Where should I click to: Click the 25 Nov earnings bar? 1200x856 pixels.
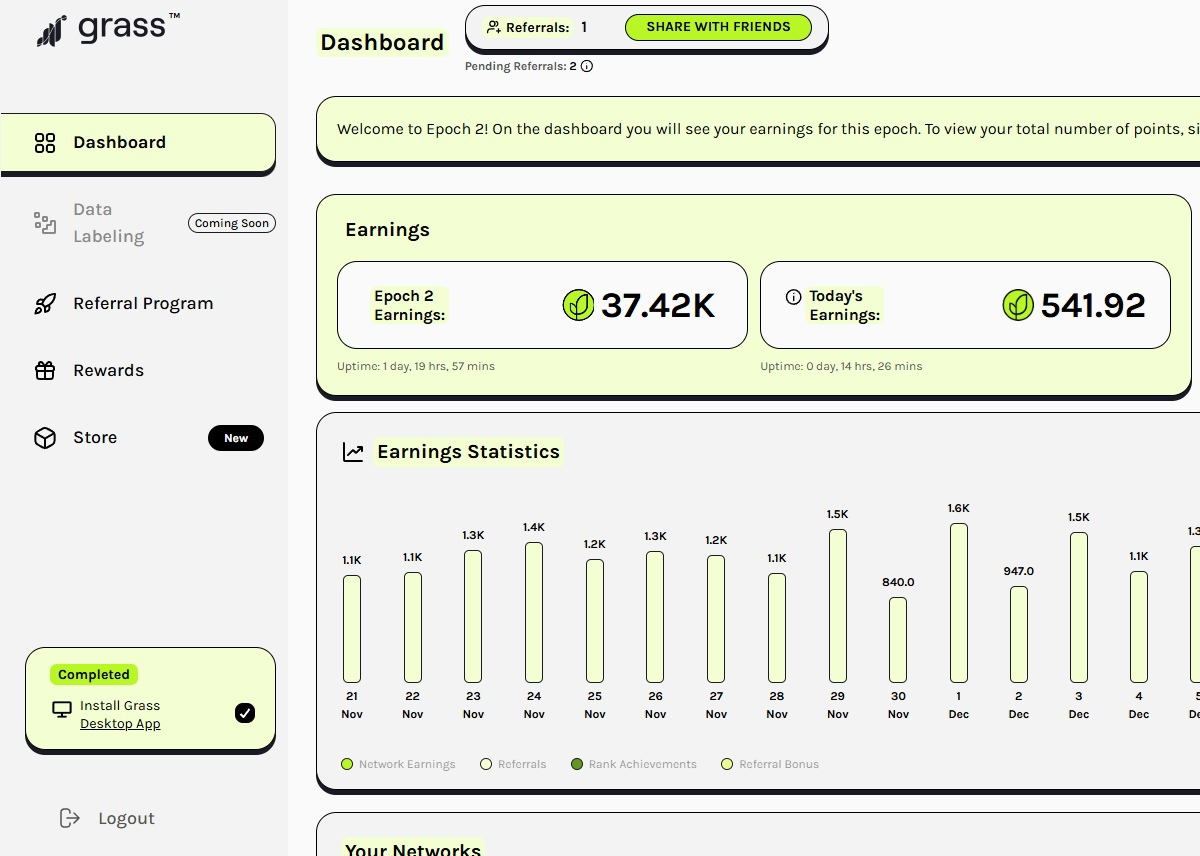coord(595,621)
